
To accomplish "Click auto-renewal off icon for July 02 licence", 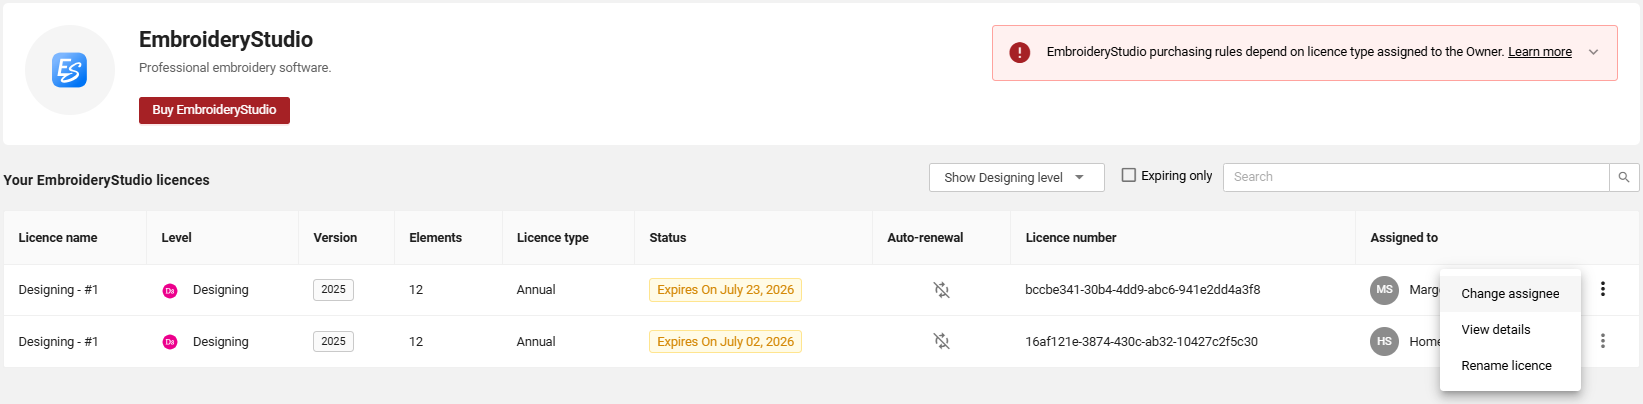I will [x=941, y=342].
